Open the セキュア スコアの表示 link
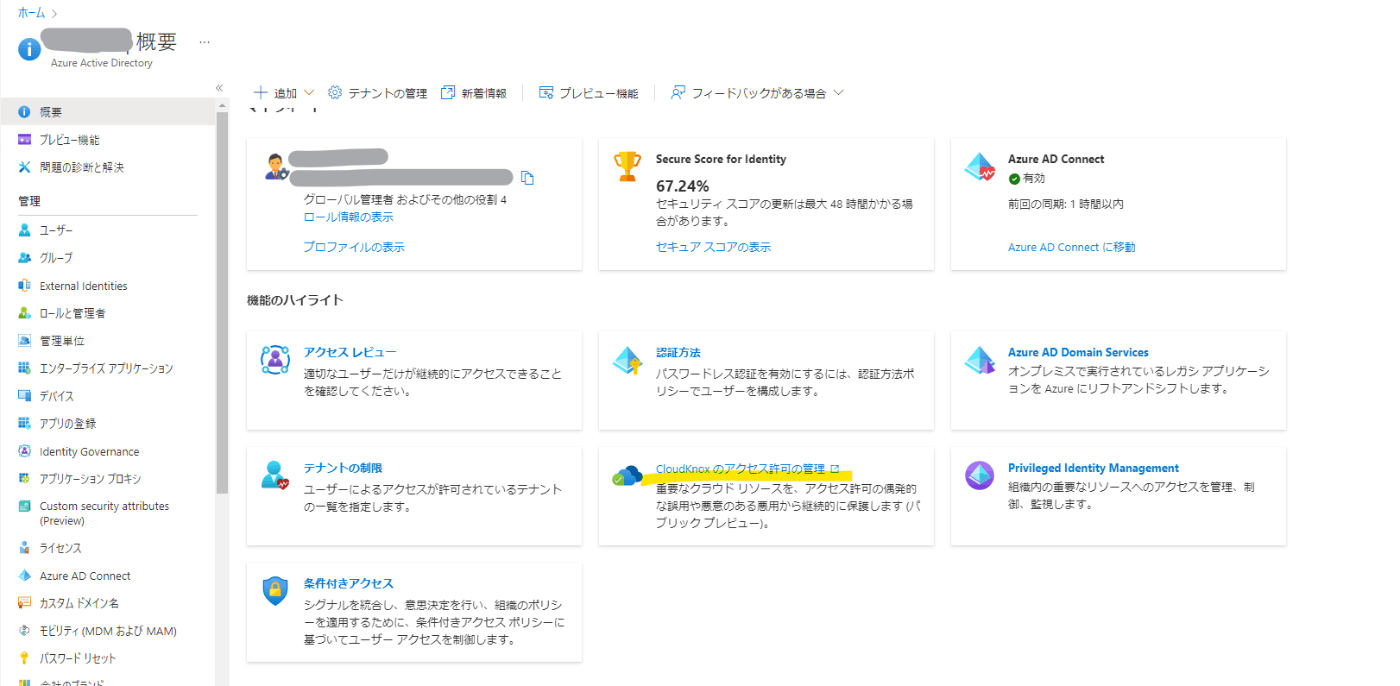1400x686 pixels. point(713,247)
